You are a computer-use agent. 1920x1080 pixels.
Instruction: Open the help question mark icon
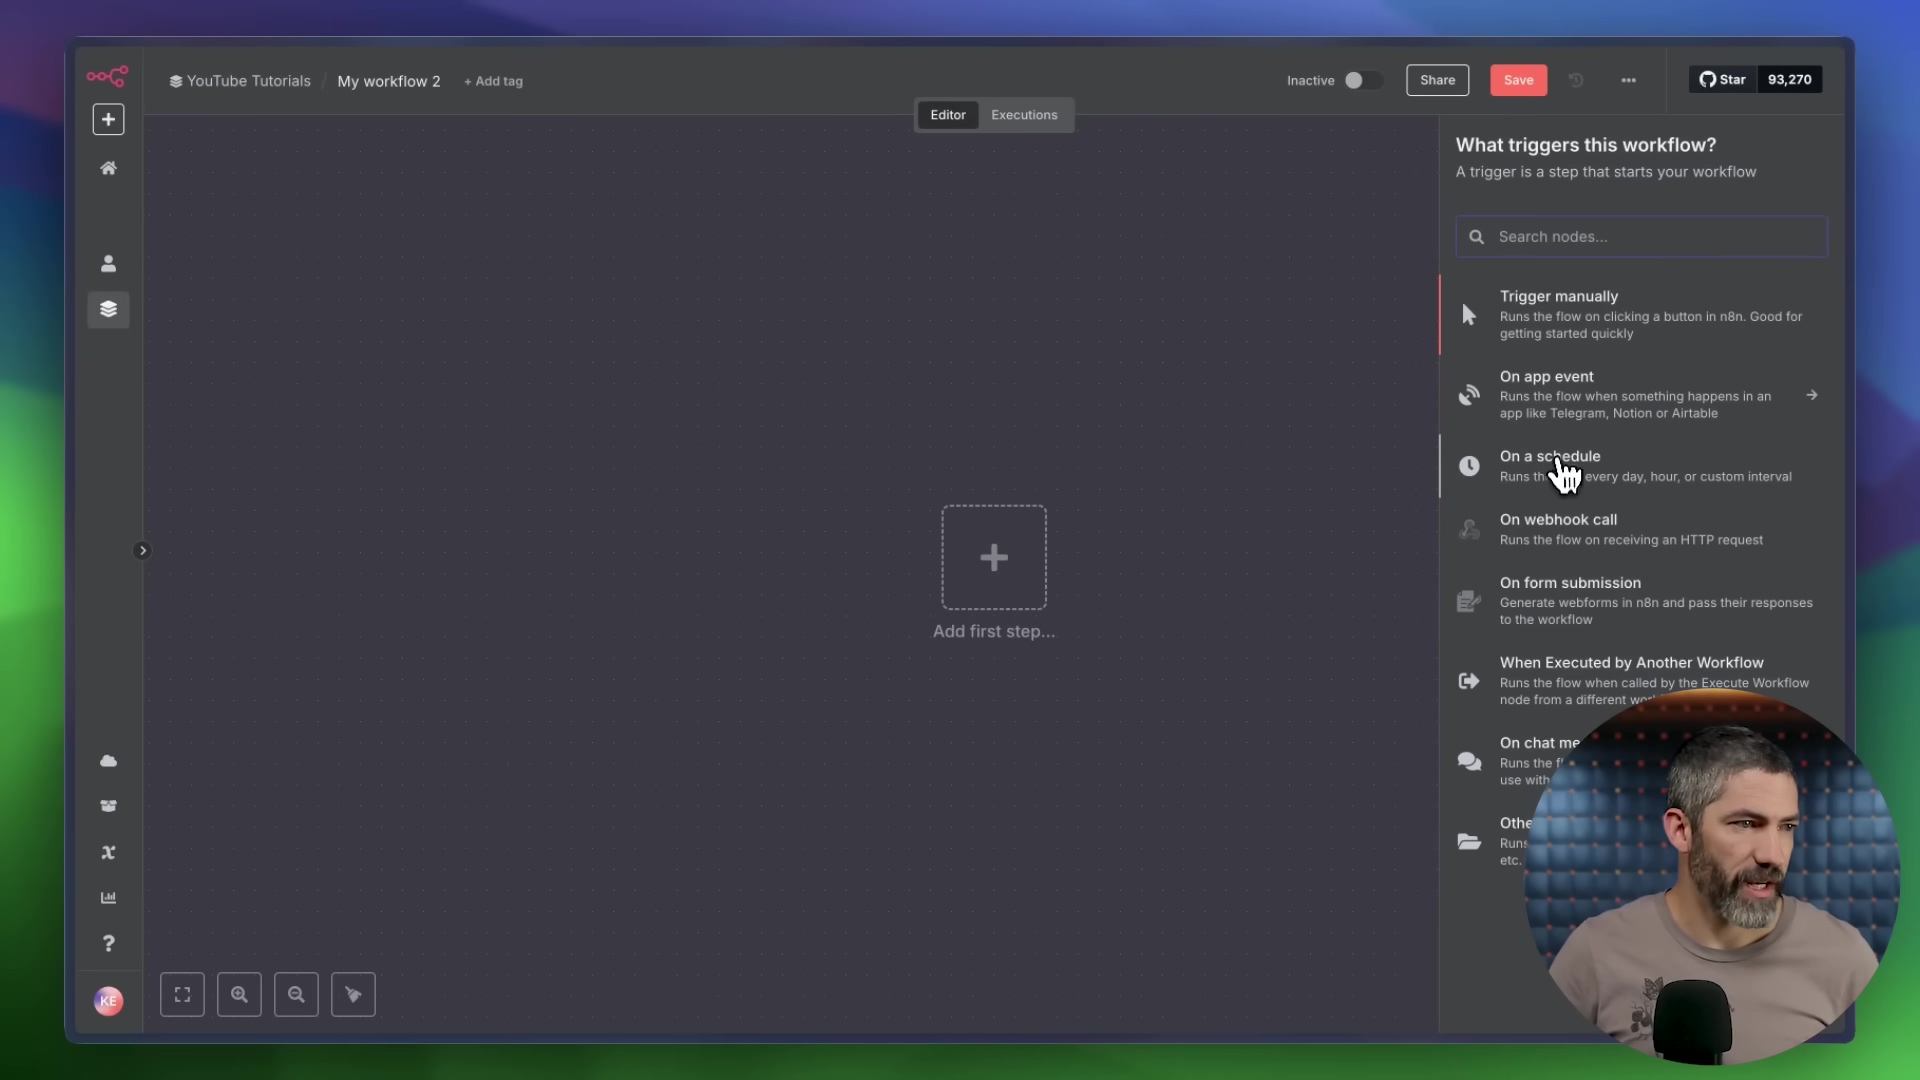tap(109, 943)
